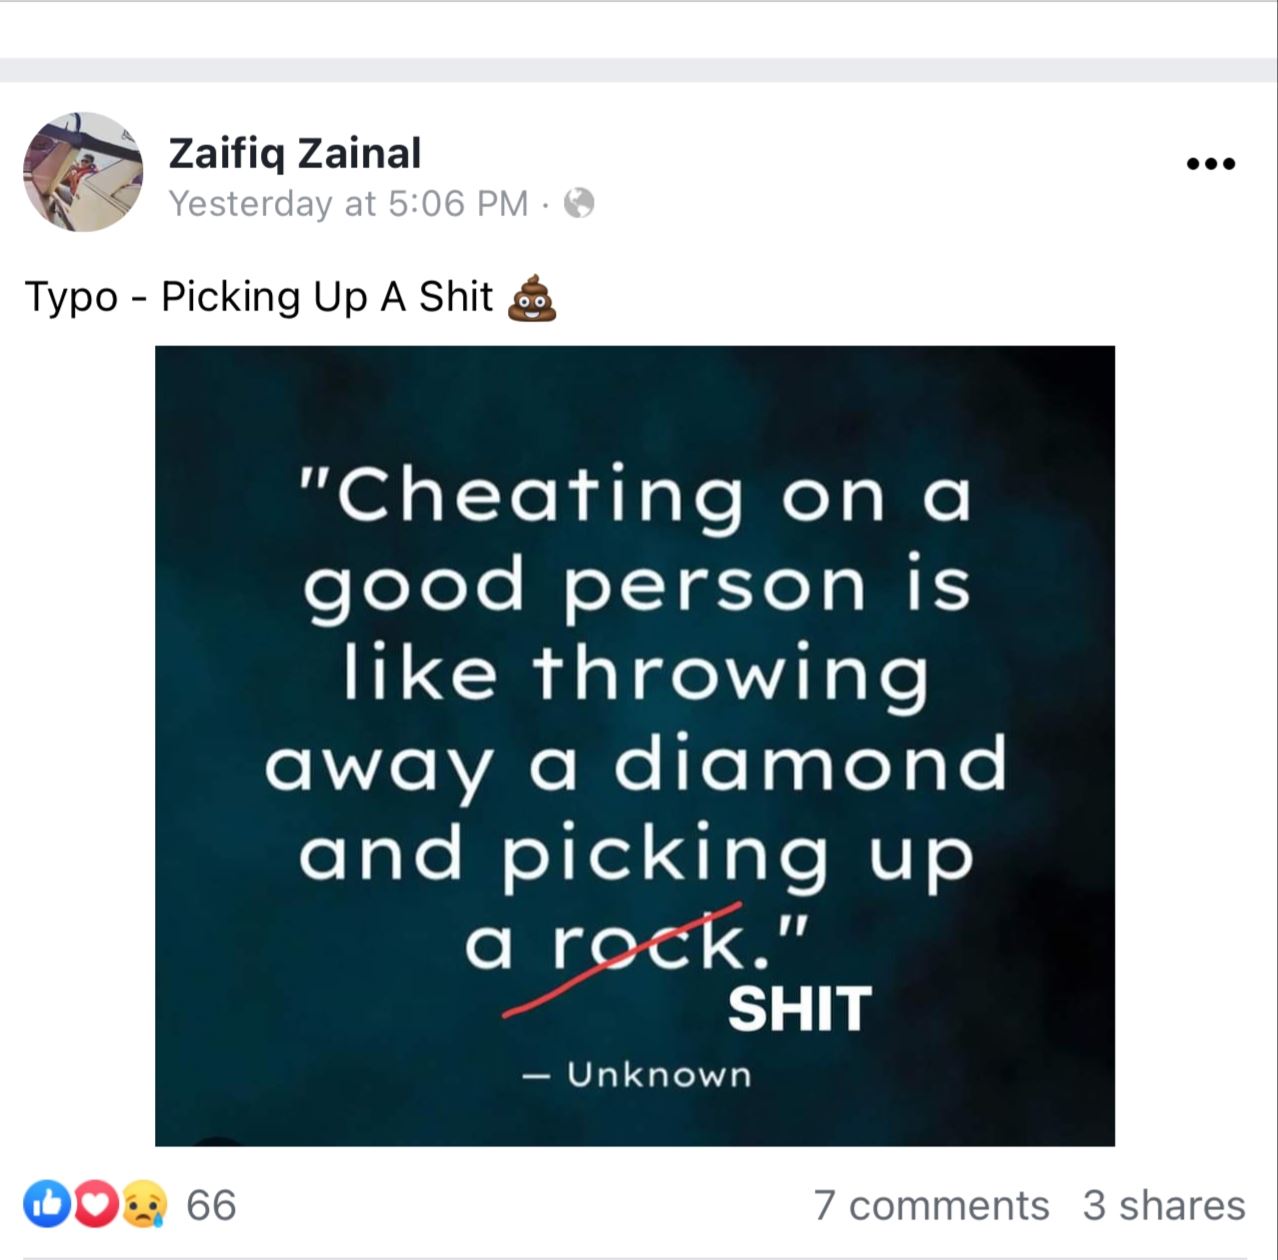Open the cheating quote image
Viewport: 1278px width, 1260px height.
pyautogui.click(x=635, y=746)
